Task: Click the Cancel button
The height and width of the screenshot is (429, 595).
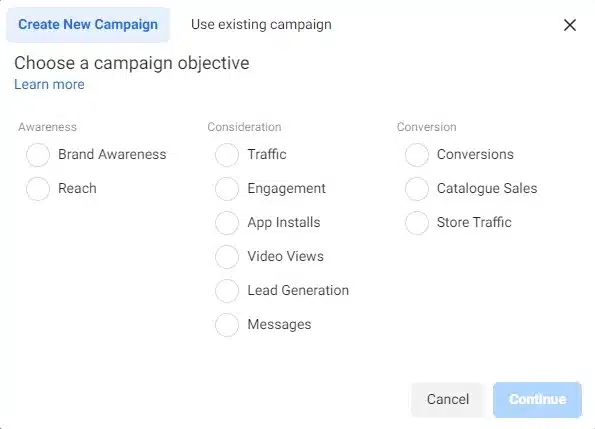Action: pyautogui.click(x=448, y=399)
